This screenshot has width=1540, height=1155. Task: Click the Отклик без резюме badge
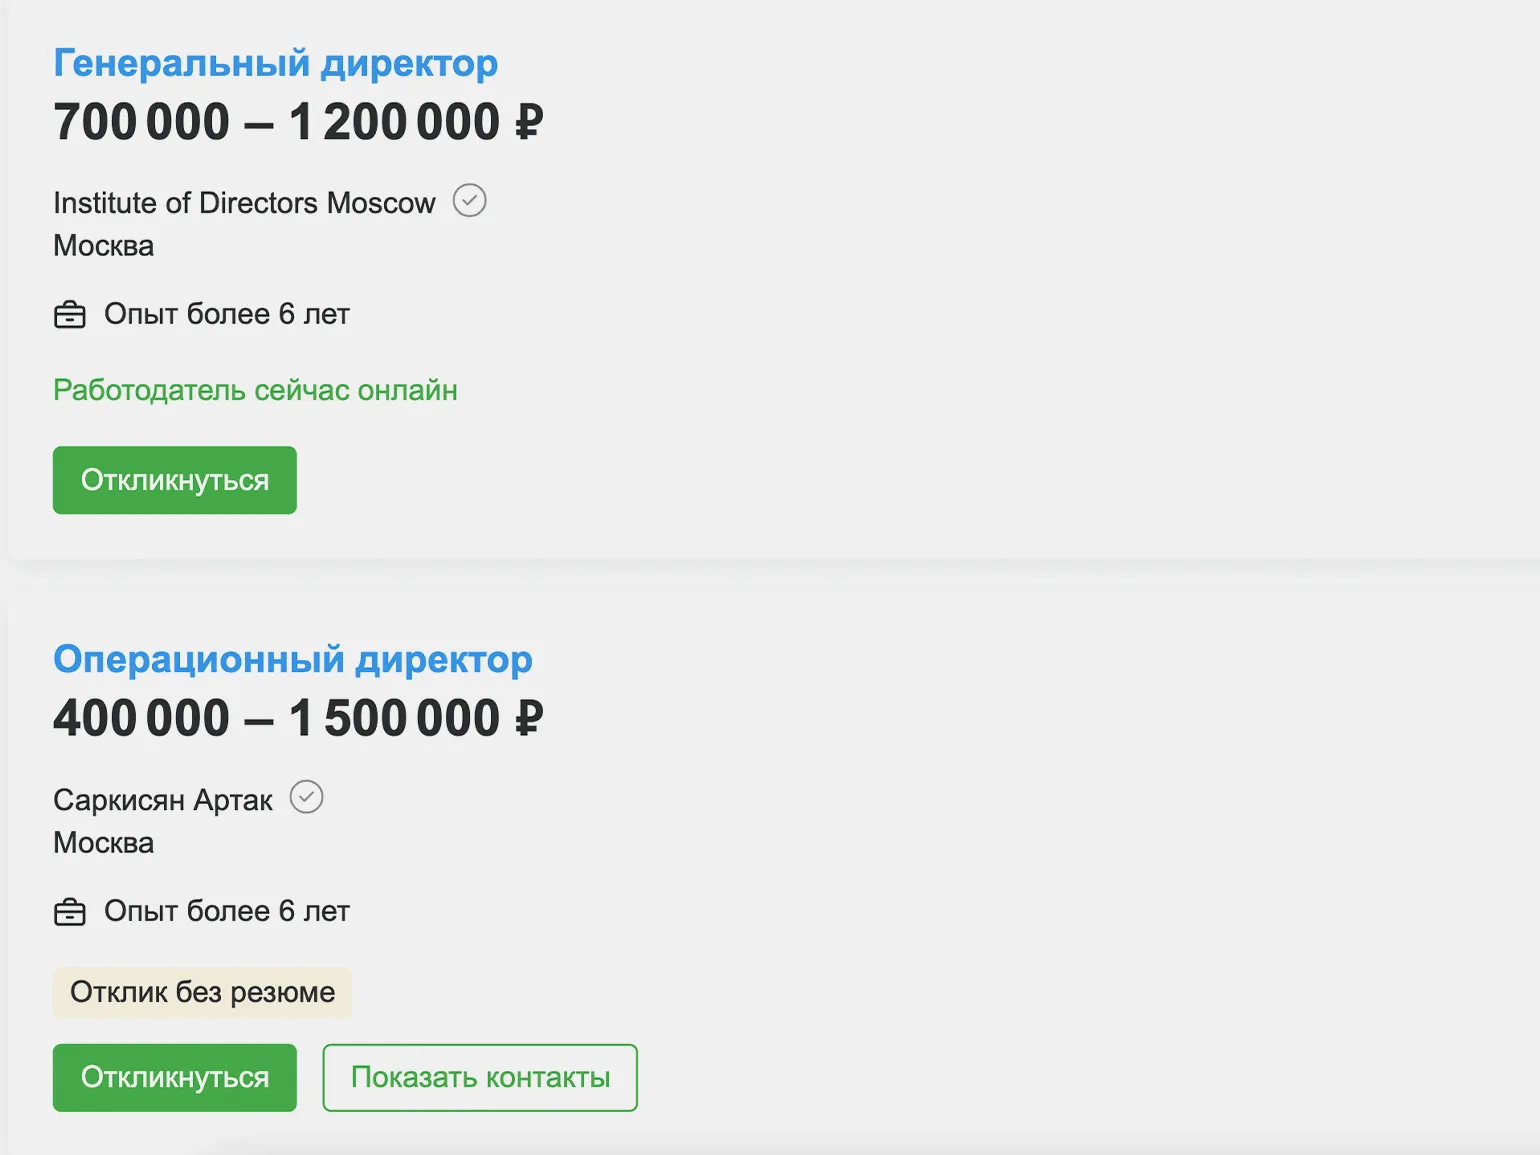202,992
